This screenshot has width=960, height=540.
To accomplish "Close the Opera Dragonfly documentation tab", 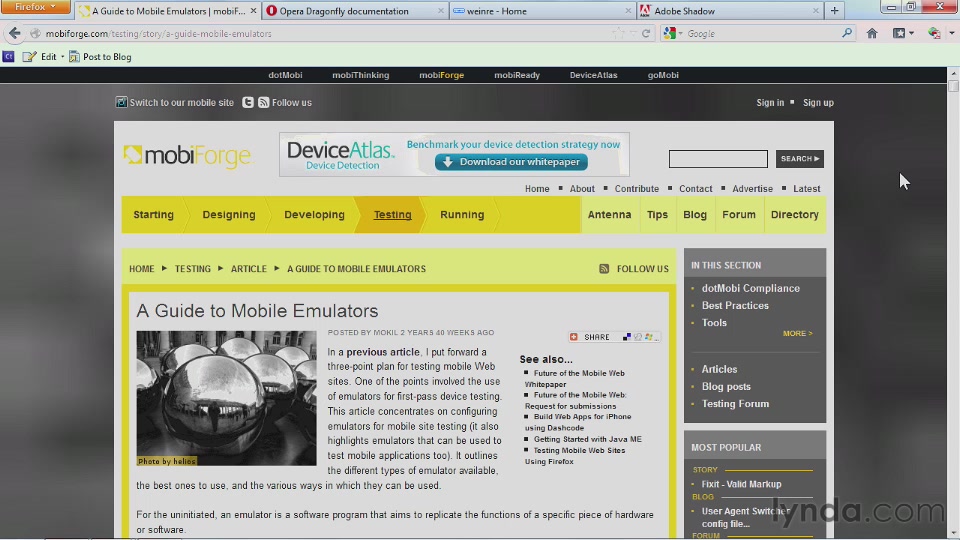I will 440,11.
